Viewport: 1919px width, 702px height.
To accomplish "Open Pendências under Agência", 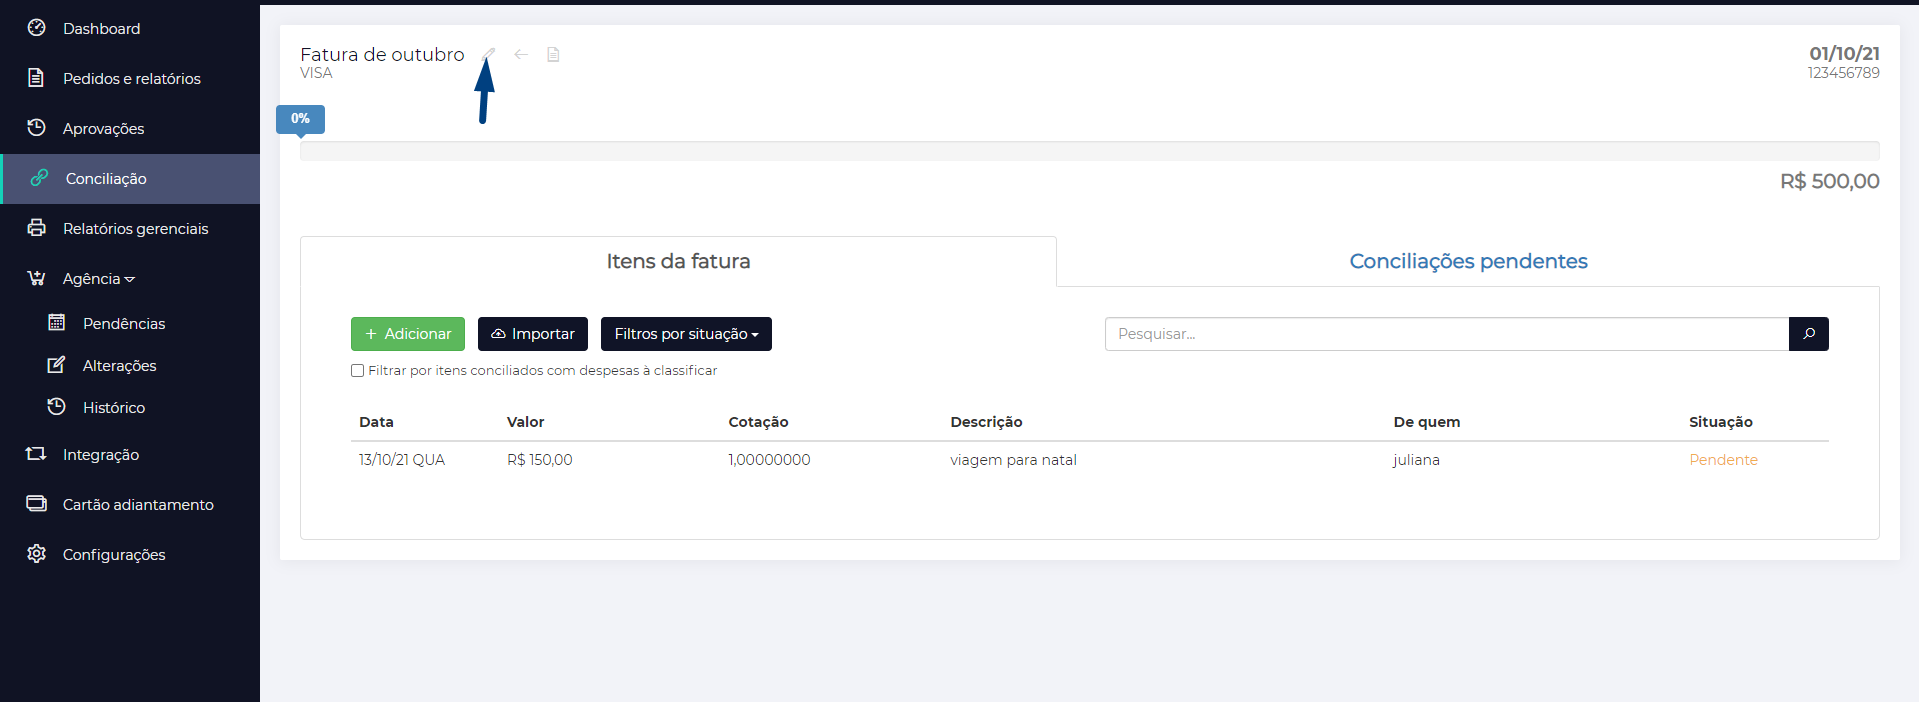I will click(x=124, y=324).
